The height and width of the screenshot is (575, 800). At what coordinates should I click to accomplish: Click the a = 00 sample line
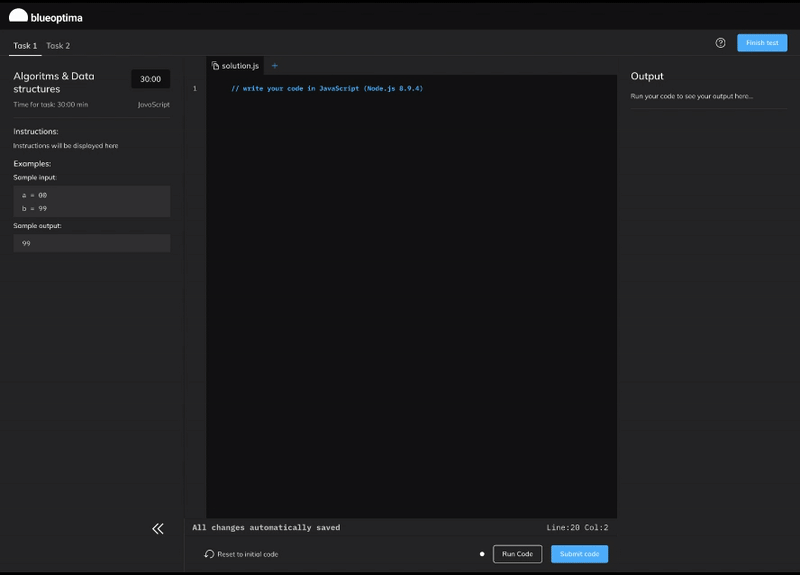tap(34, 195)
